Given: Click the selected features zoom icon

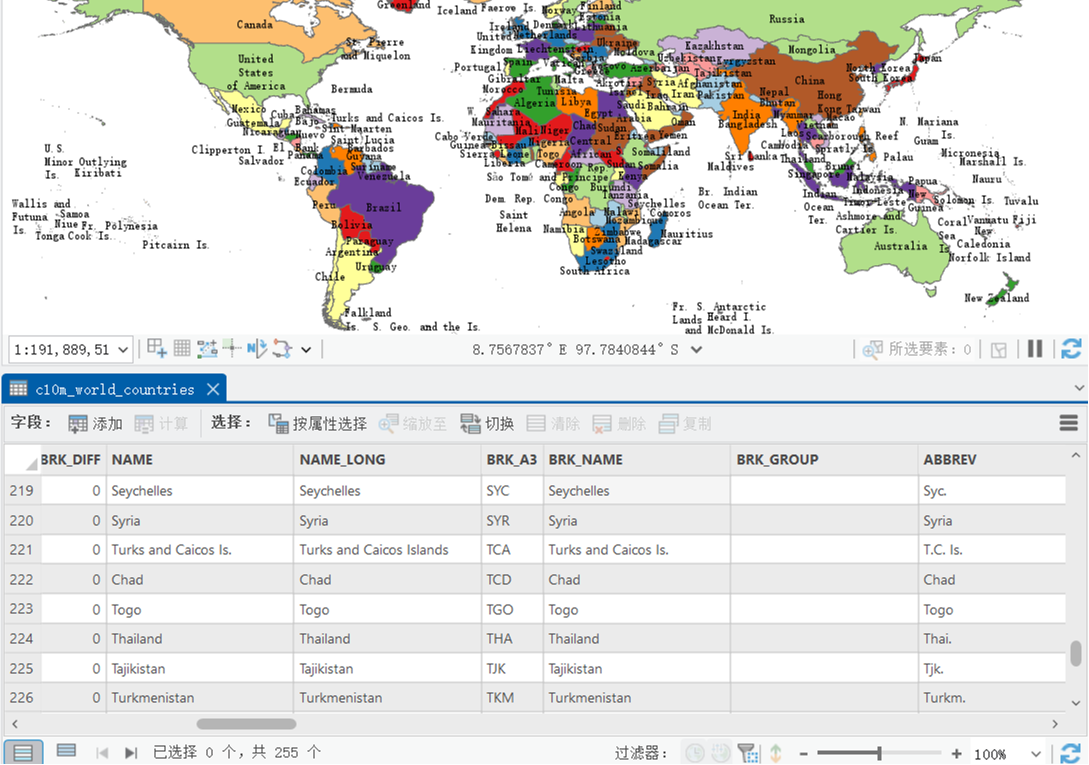Looking at the screenshot, I should [x=872, y=349].
